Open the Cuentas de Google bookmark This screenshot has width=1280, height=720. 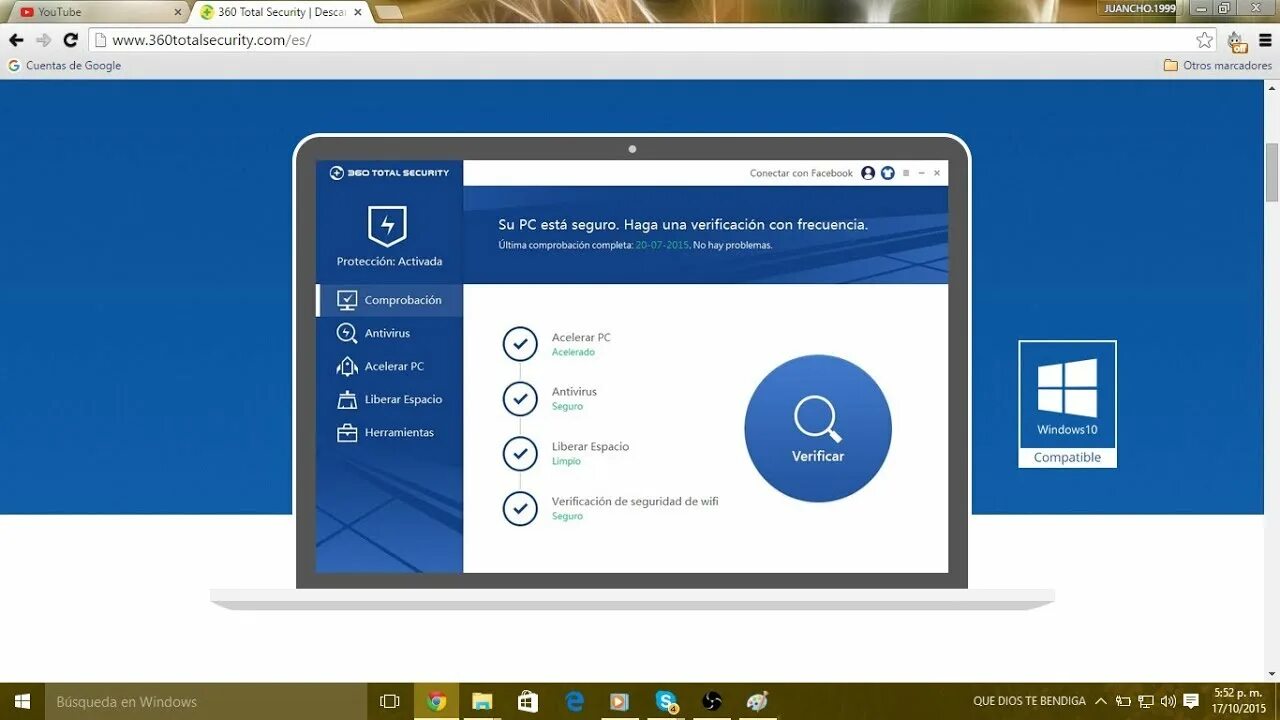(x=65, y=65)
